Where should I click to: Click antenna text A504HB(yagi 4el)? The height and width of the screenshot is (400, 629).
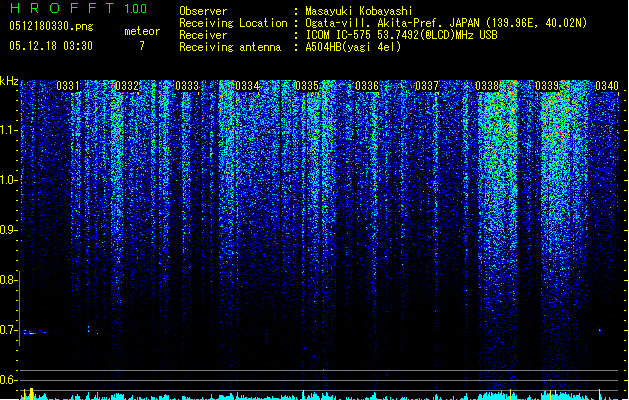(x=353, y=47)
